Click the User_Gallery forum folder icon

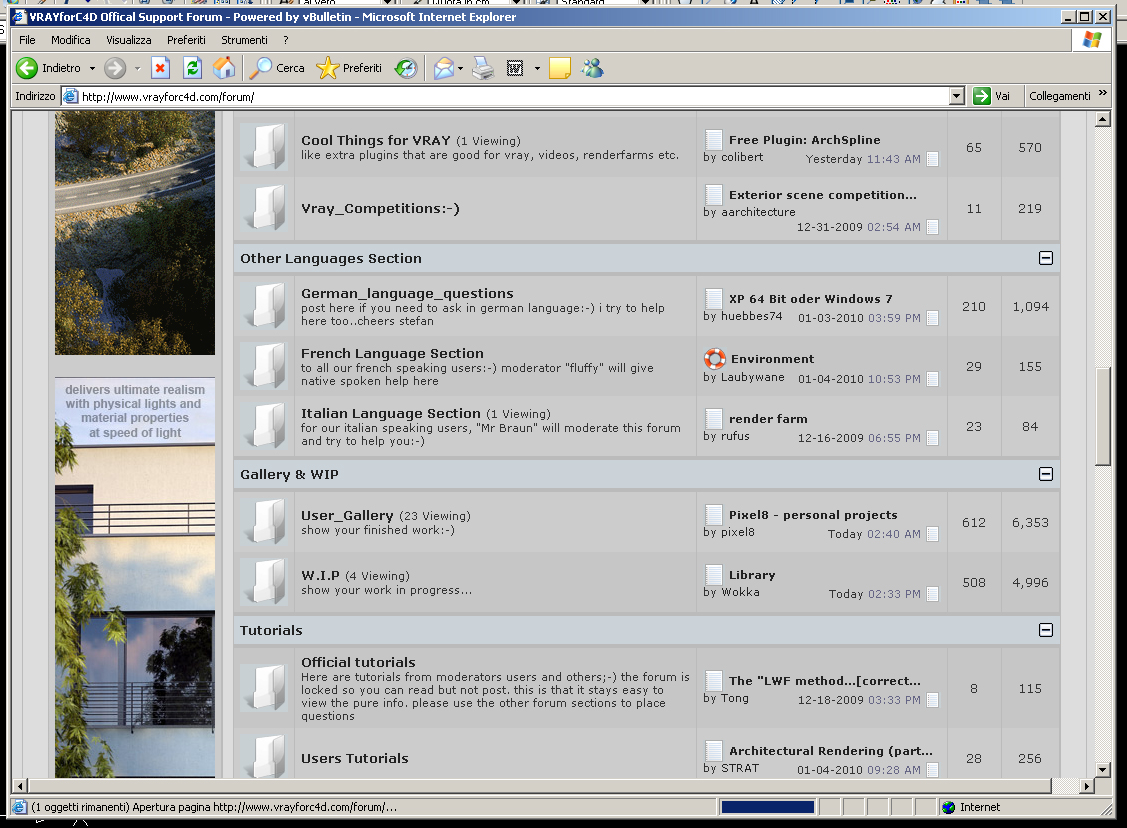click(x=266, y=522)
